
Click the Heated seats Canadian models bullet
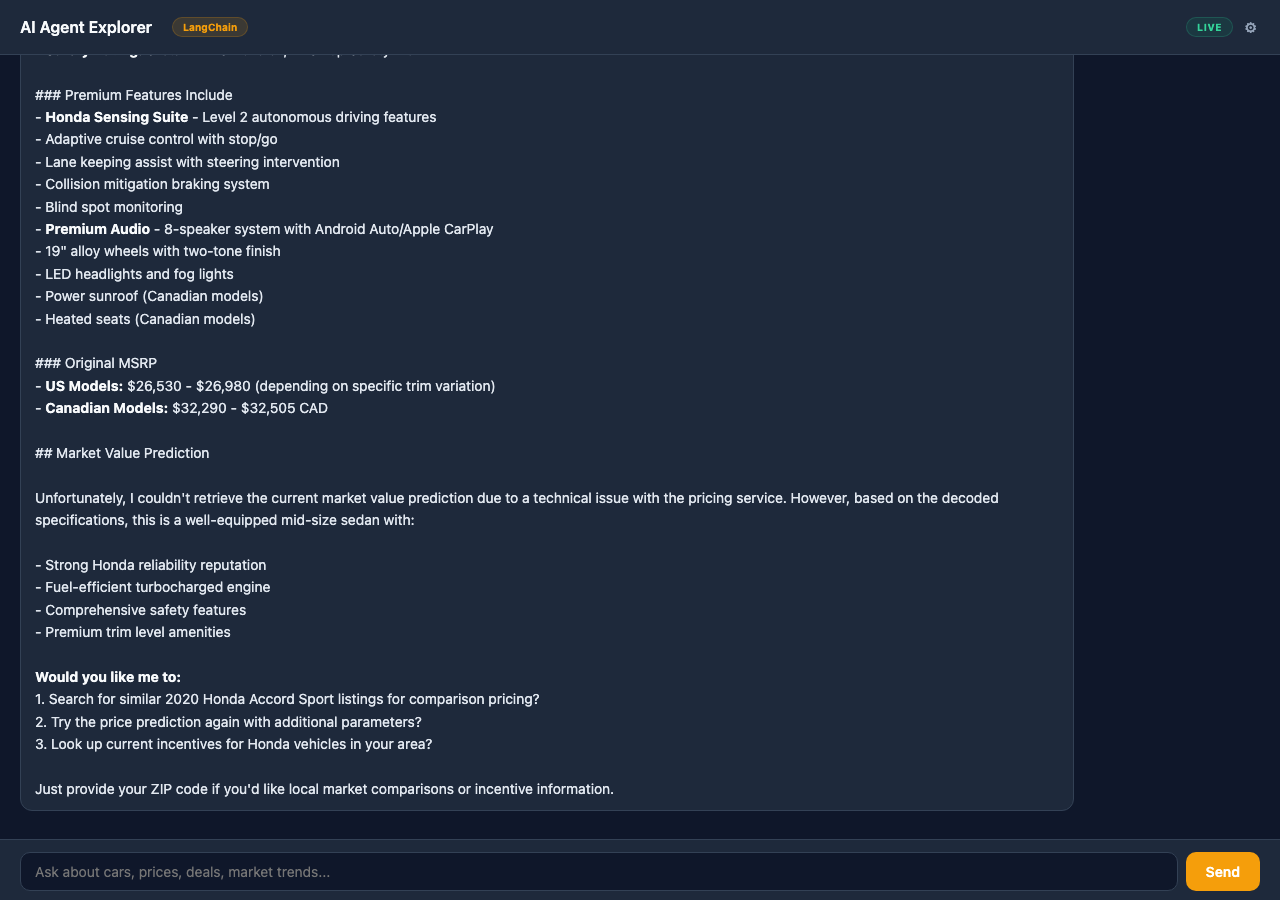pos(145,318)
